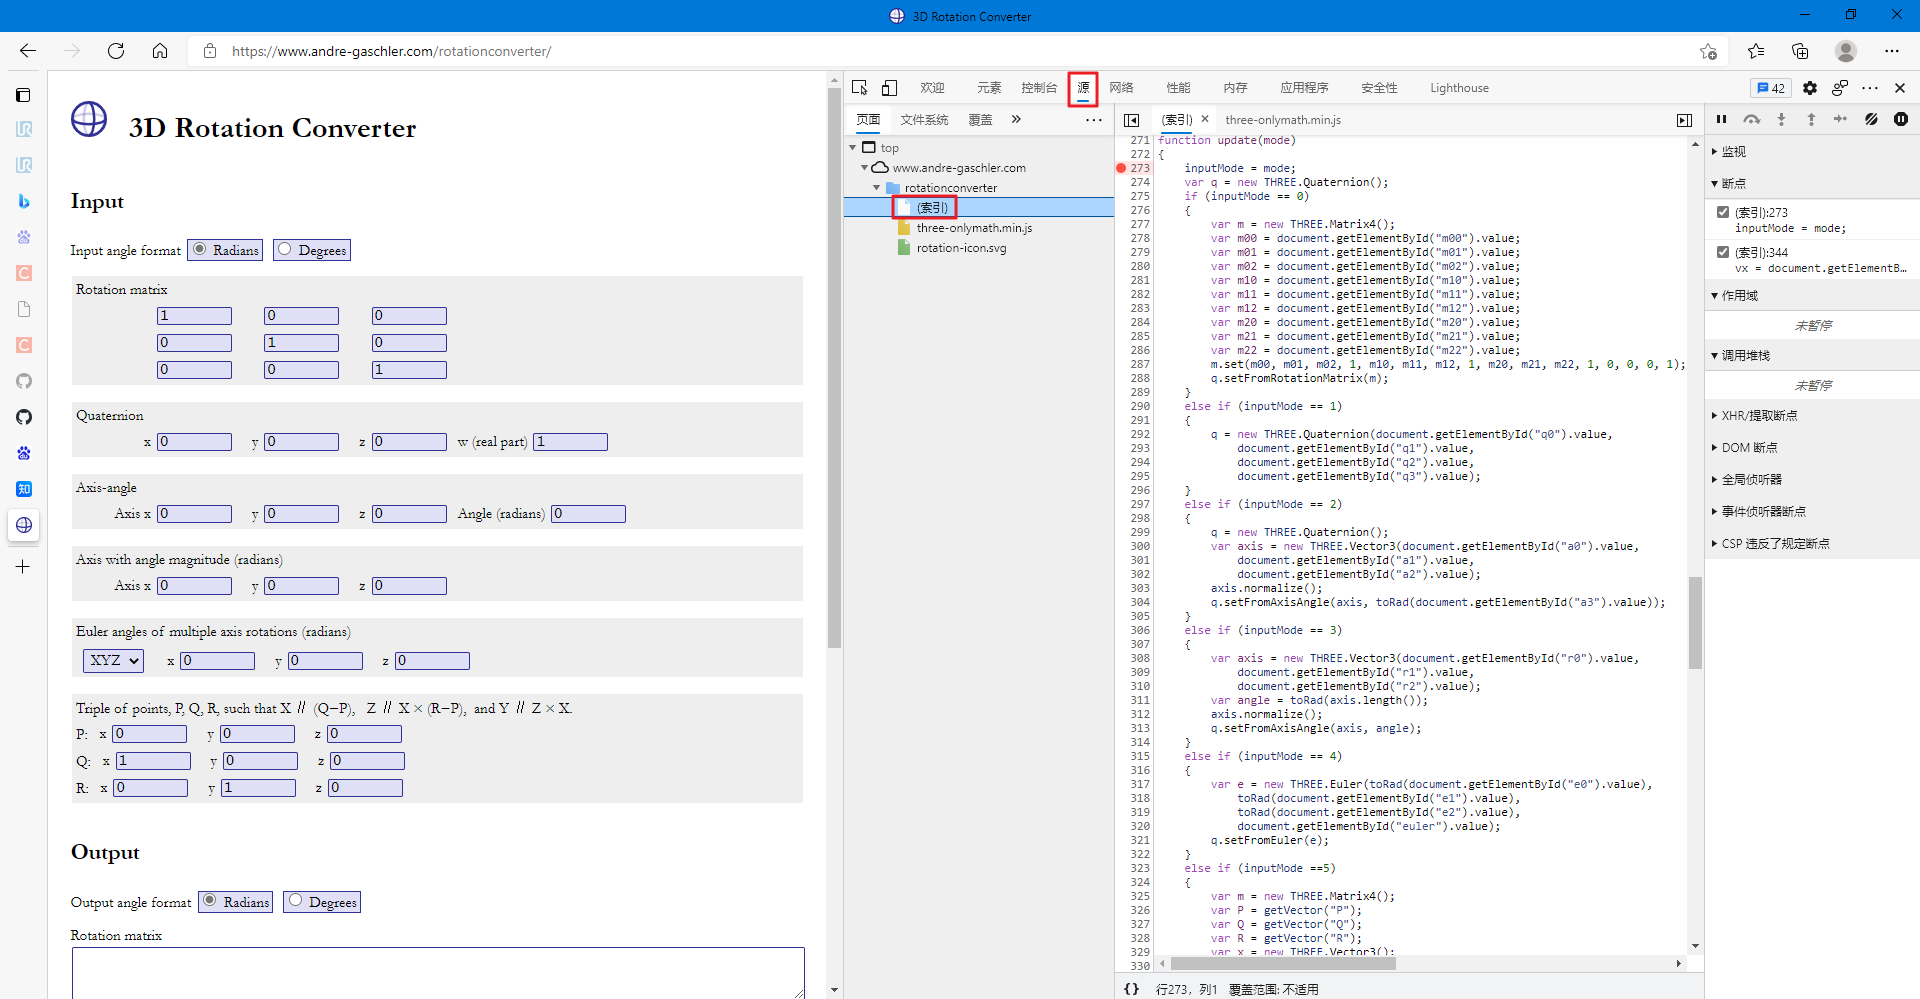Click the quaternion w real part field
This screenshot has height=999, width=1920.
coord(570,442)
